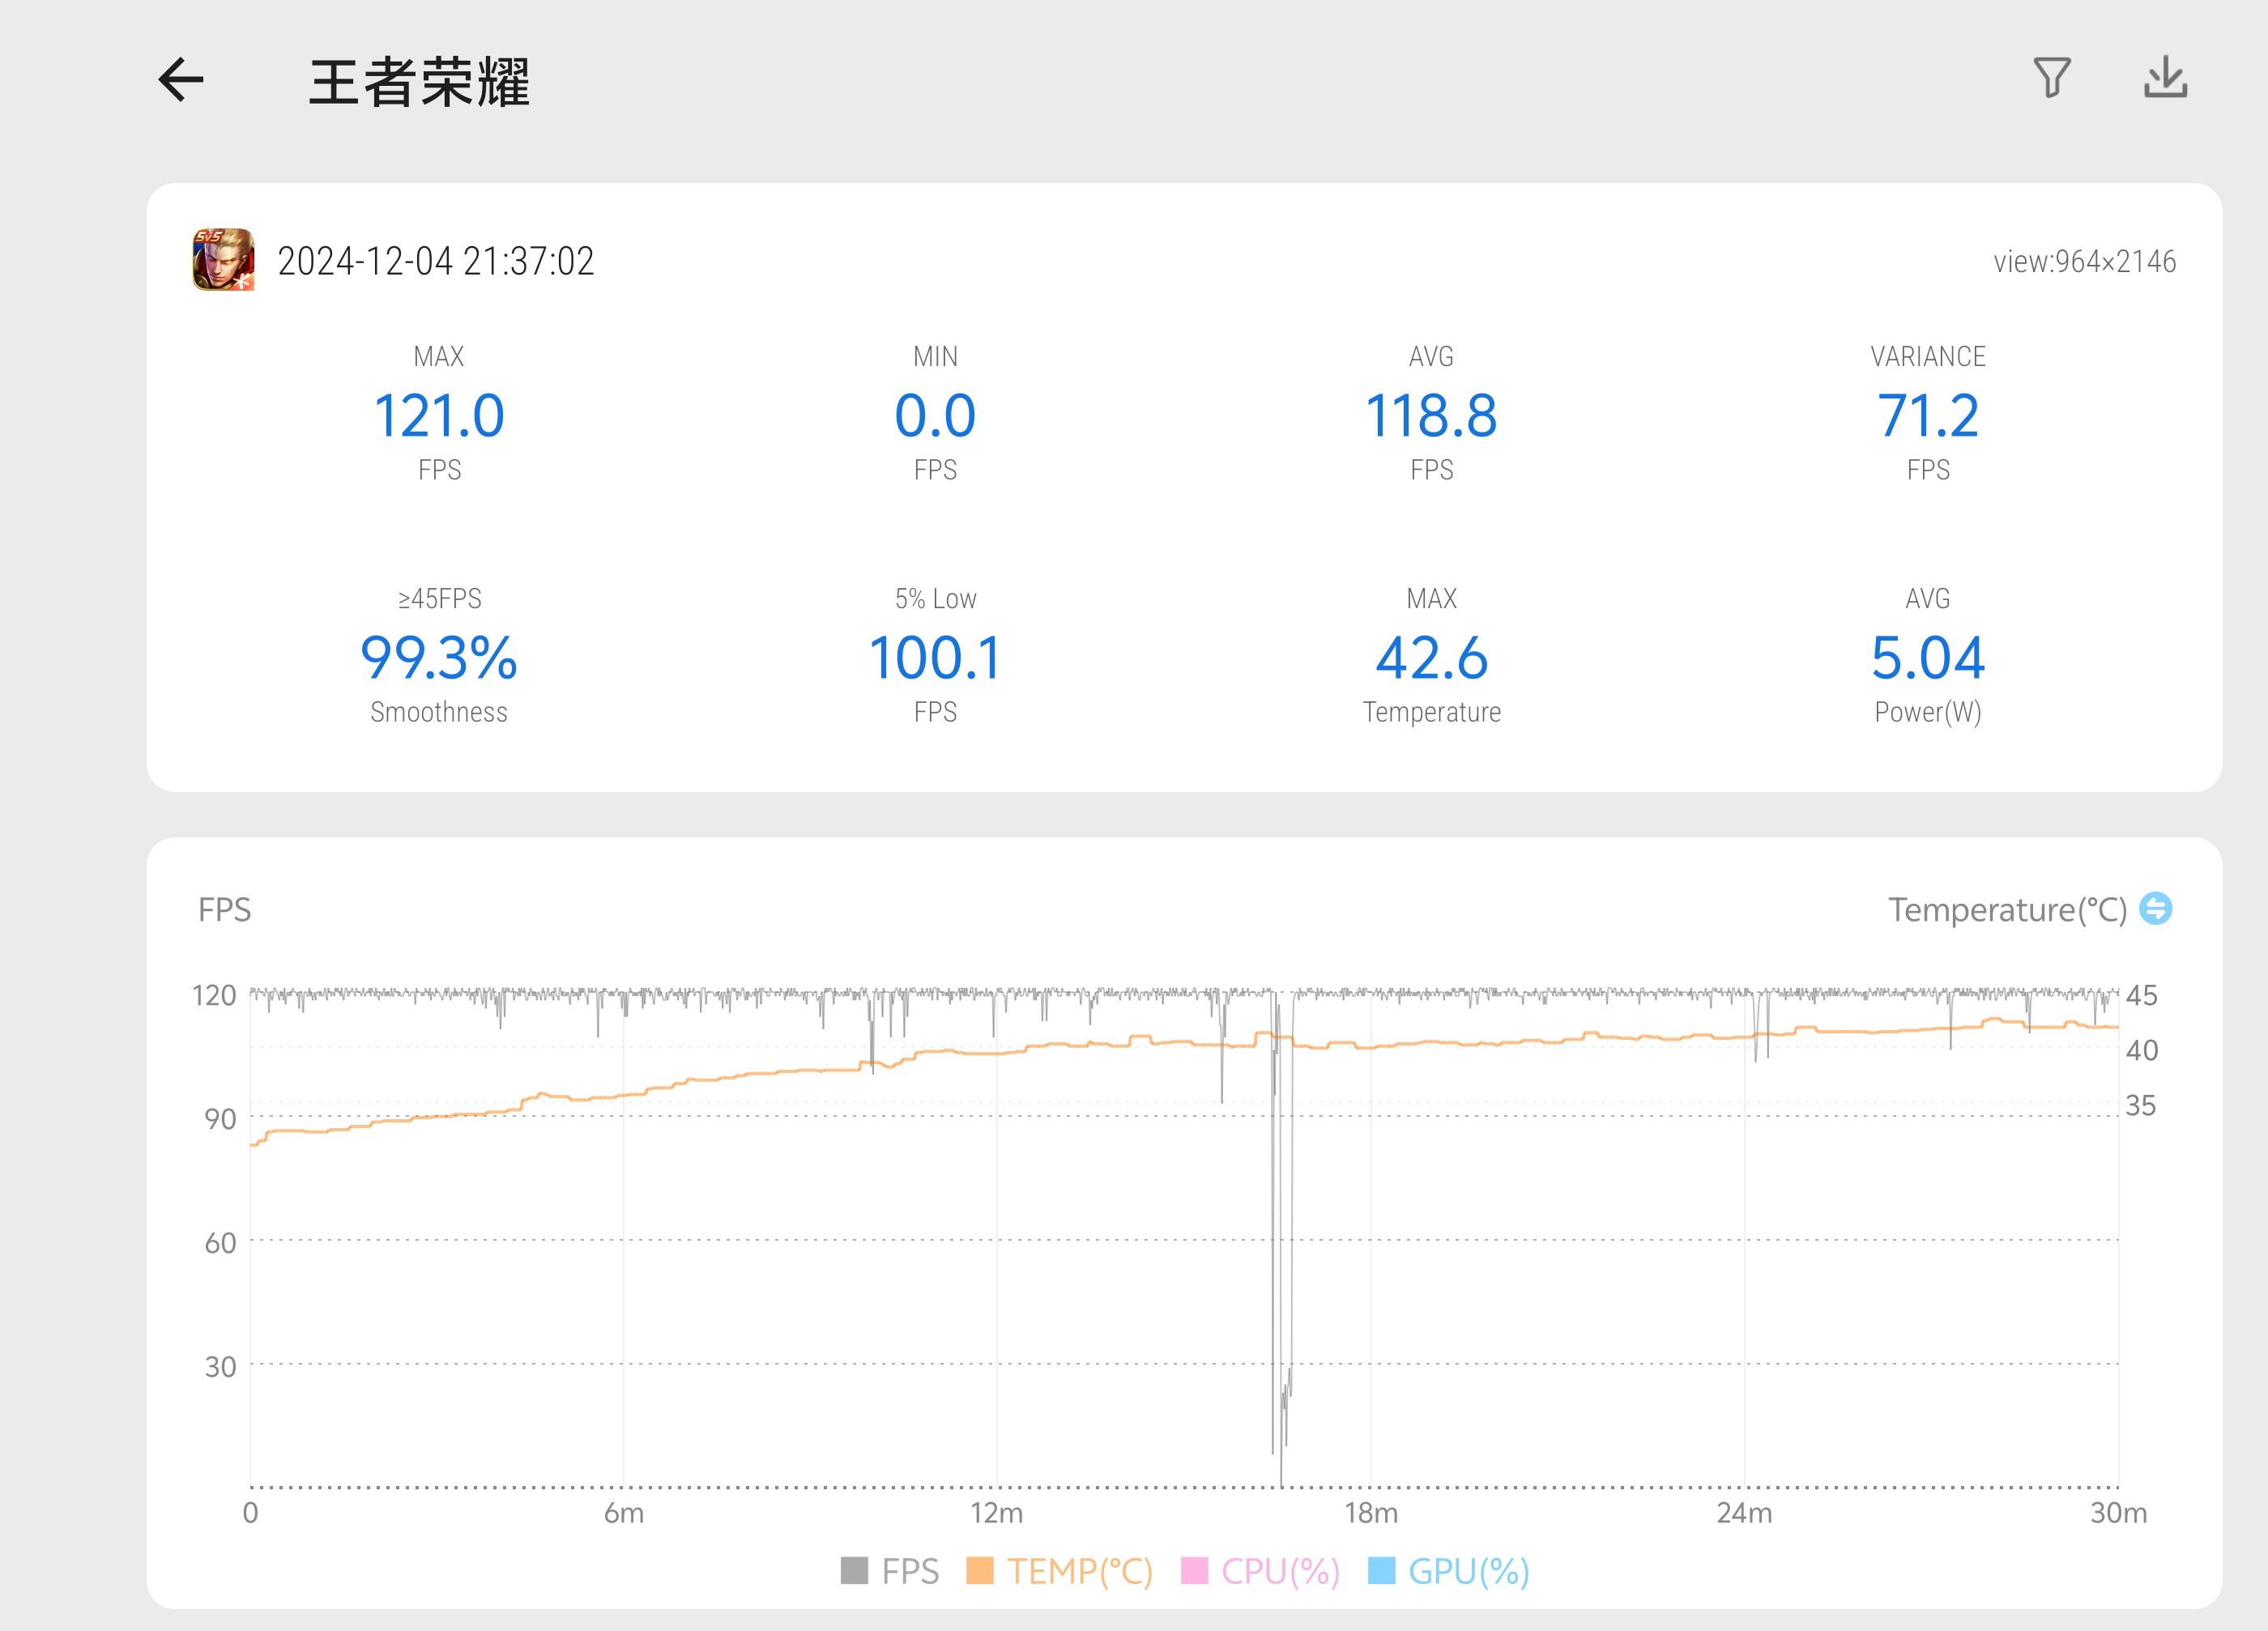Screen dimensions: 2268x1631
Task: Tap the AVG 5.04 Power(W) value
Action: (1927, 658)
